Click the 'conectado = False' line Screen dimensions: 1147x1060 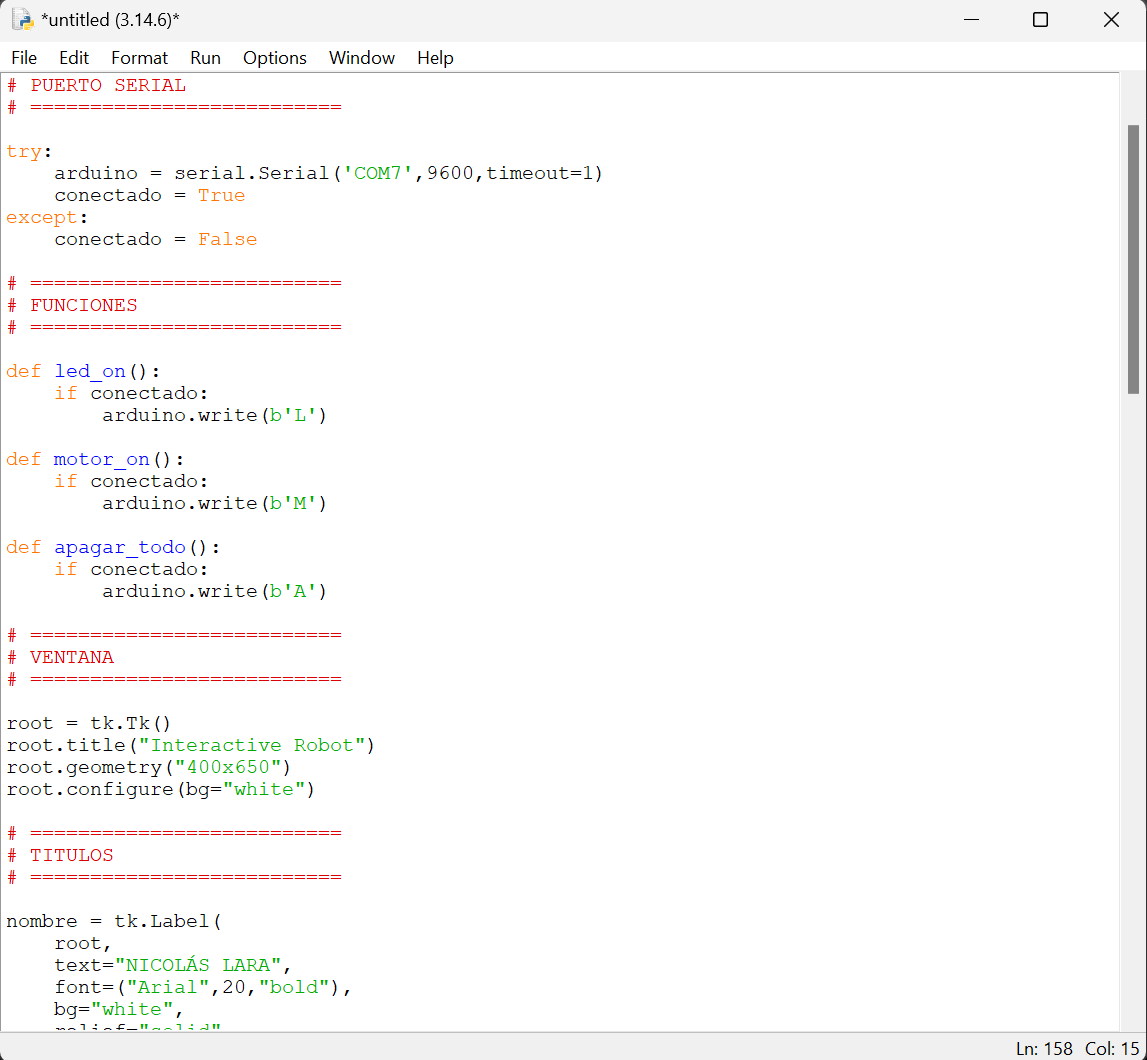155,239
